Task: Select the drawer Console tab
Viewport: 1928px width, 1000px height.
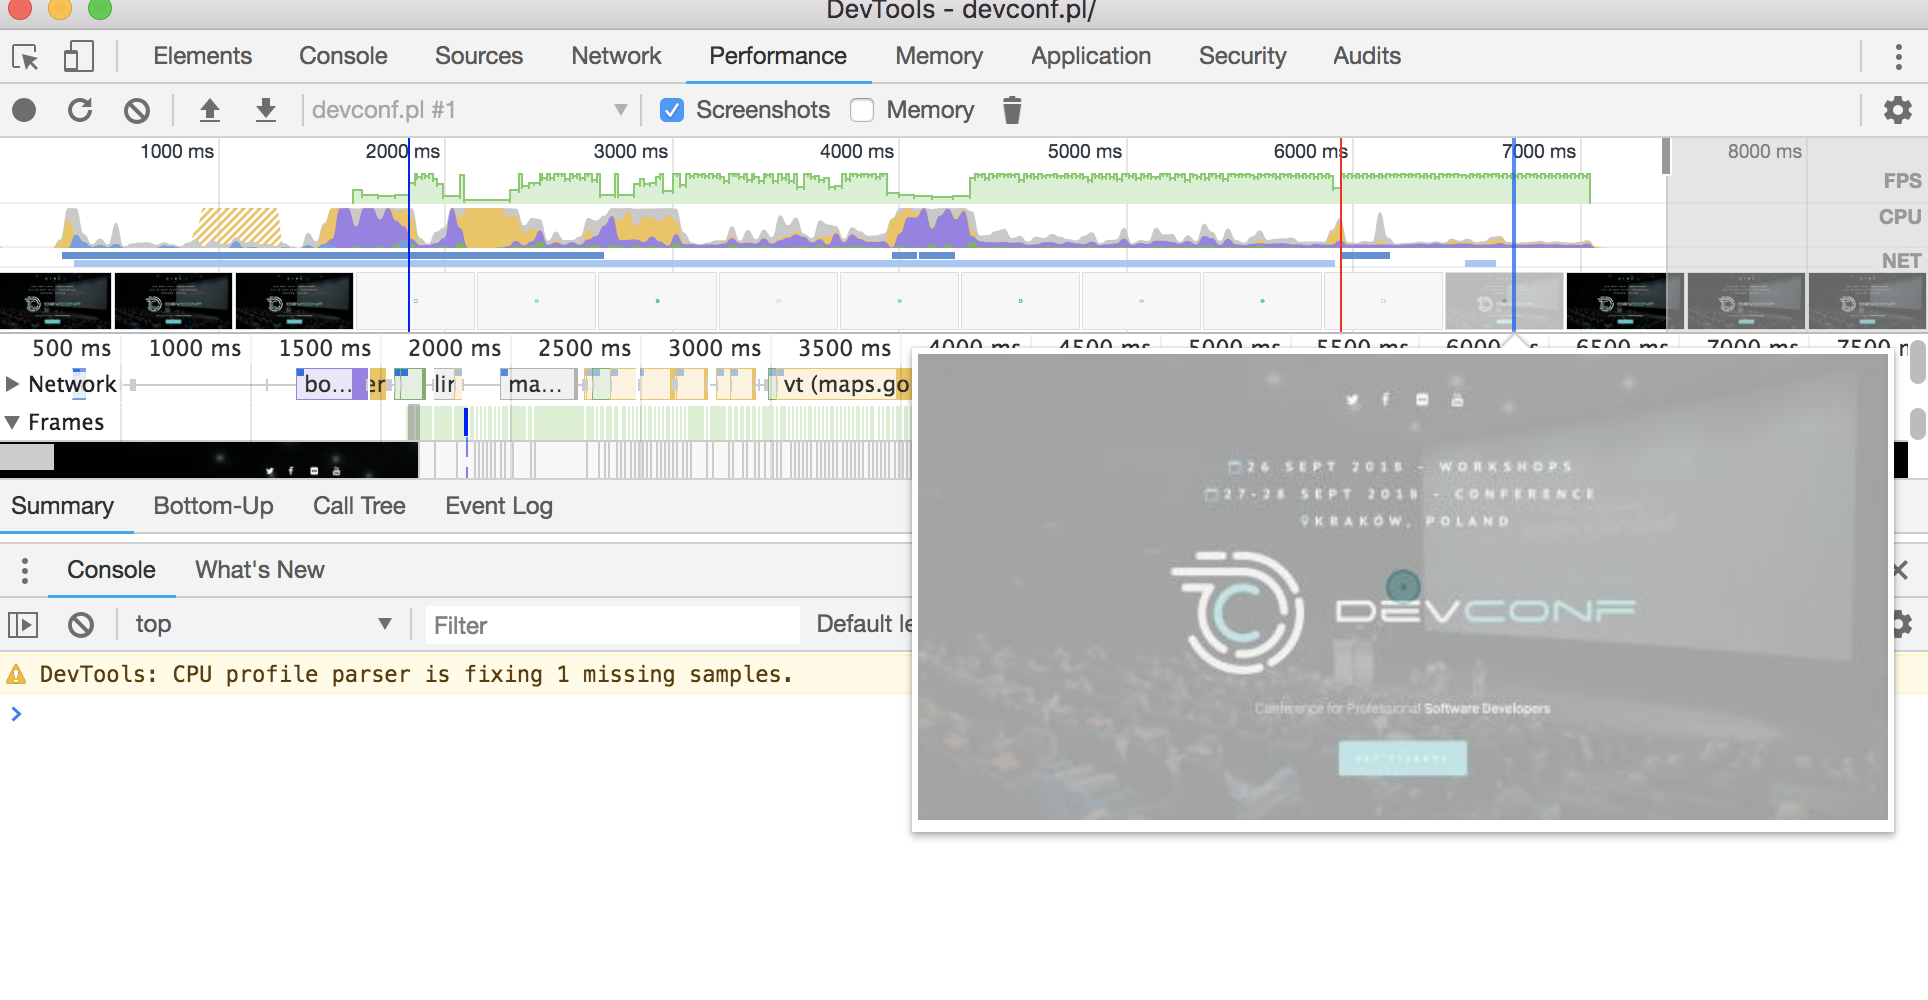Action: point(111,570)
